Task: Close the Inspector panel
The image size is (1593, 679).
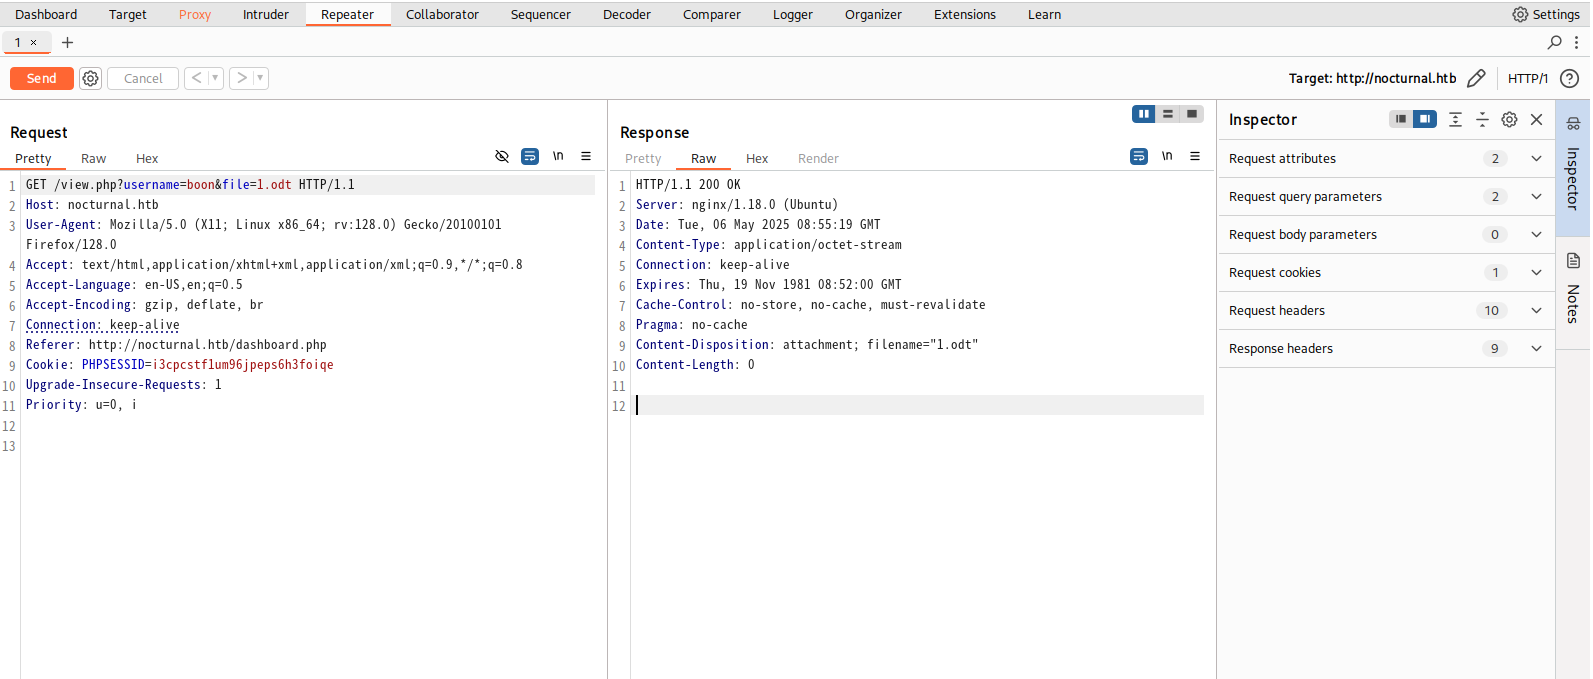Action: pyautogui.click(x=1537, y=119)
